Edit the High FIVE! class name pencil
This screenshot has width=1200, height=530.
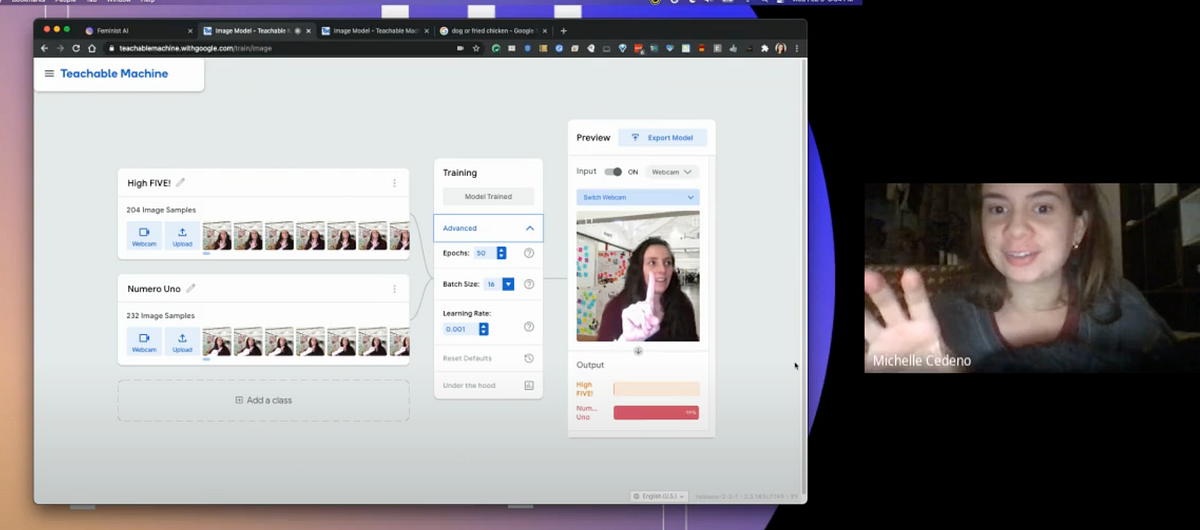(x=181, y=183)
